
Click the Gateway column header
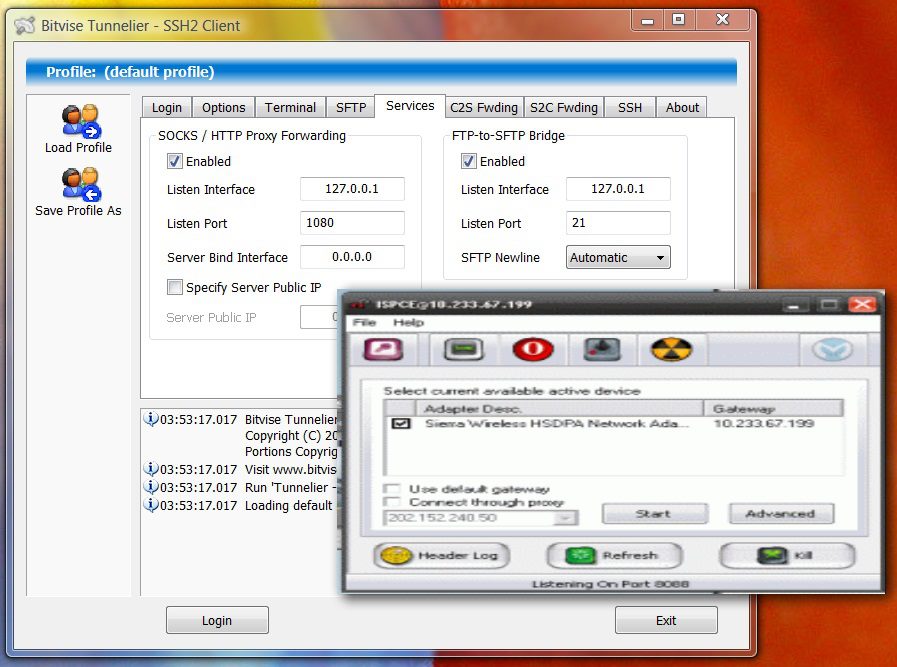(x=773, y=408)
